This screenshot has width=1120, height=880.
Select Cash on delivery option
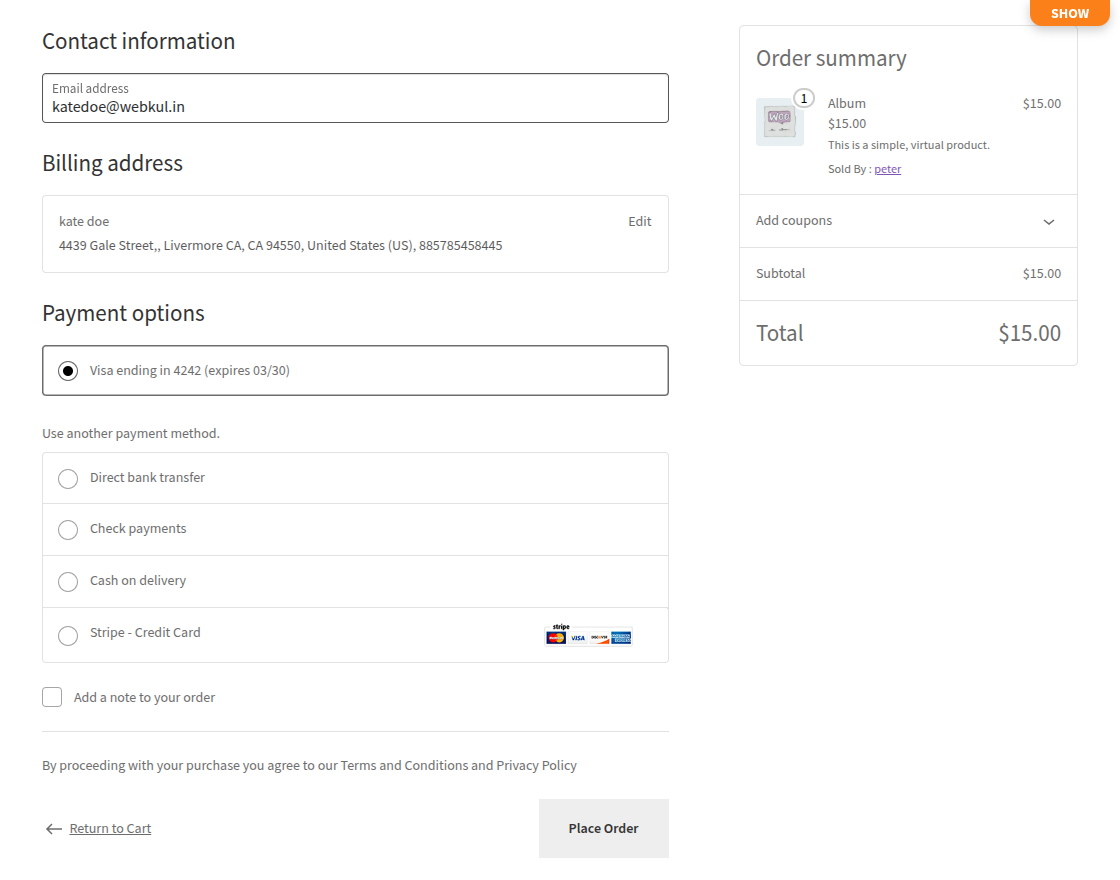(x=68, y=582)
